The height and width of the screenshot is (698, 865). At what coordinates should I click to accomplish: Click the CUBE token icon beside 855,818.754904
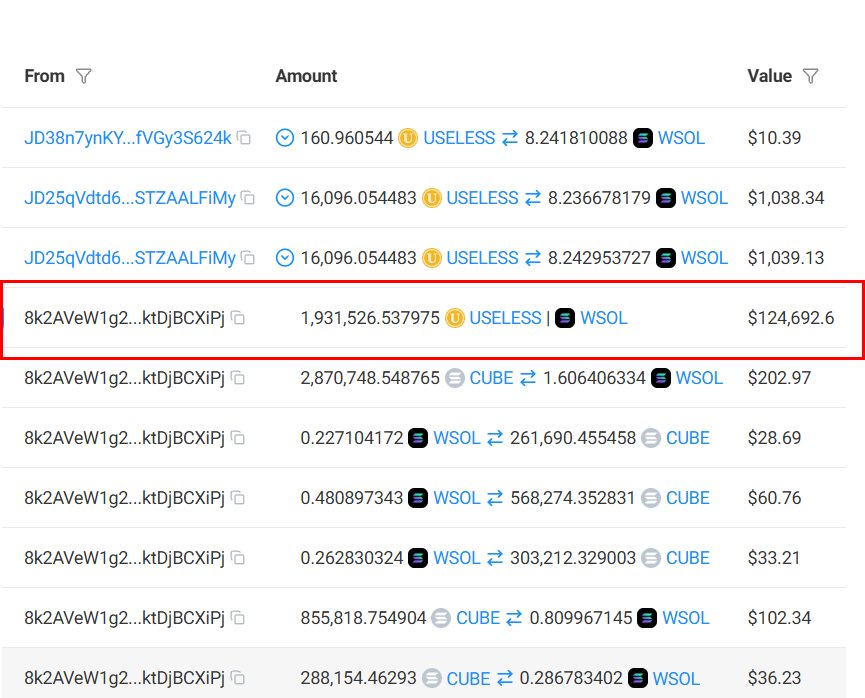pos(441,618)
